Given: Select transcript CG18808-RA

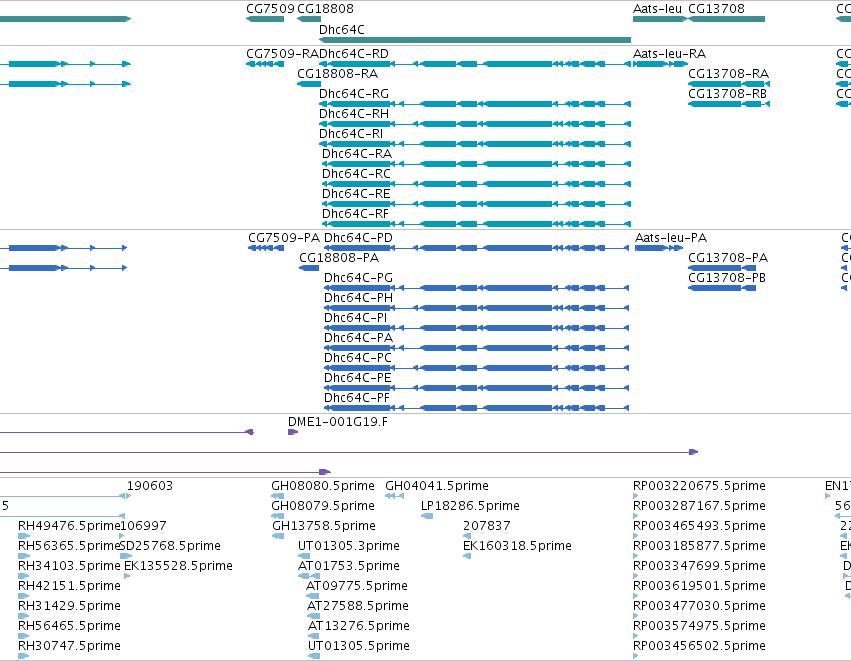Looking at the screenshot, I should (338, 74).
